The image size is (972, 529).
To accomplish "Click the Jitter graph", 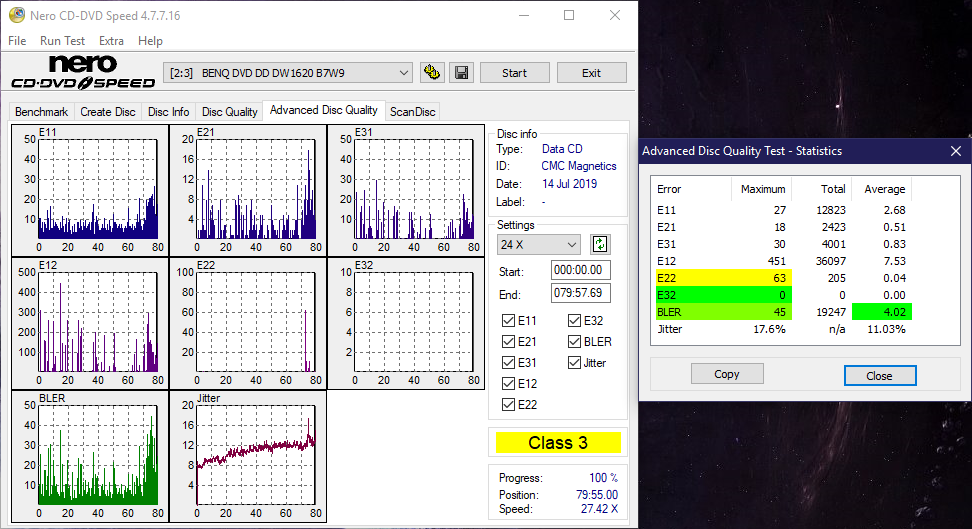I will (x=248, y=456).
